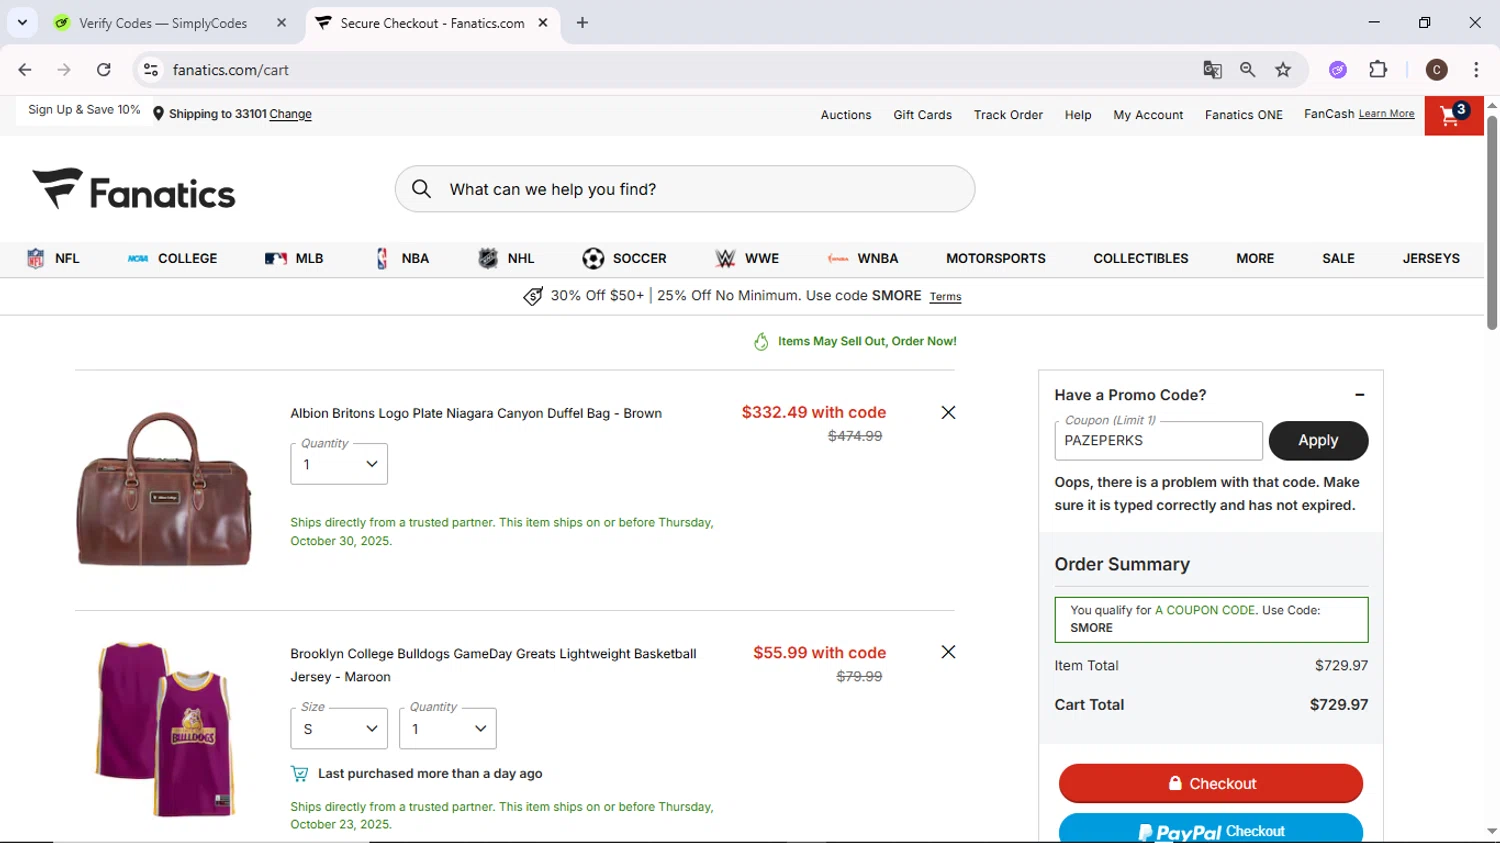
Task: Click the promo tag icon in banner
Action: coord(533,296)
